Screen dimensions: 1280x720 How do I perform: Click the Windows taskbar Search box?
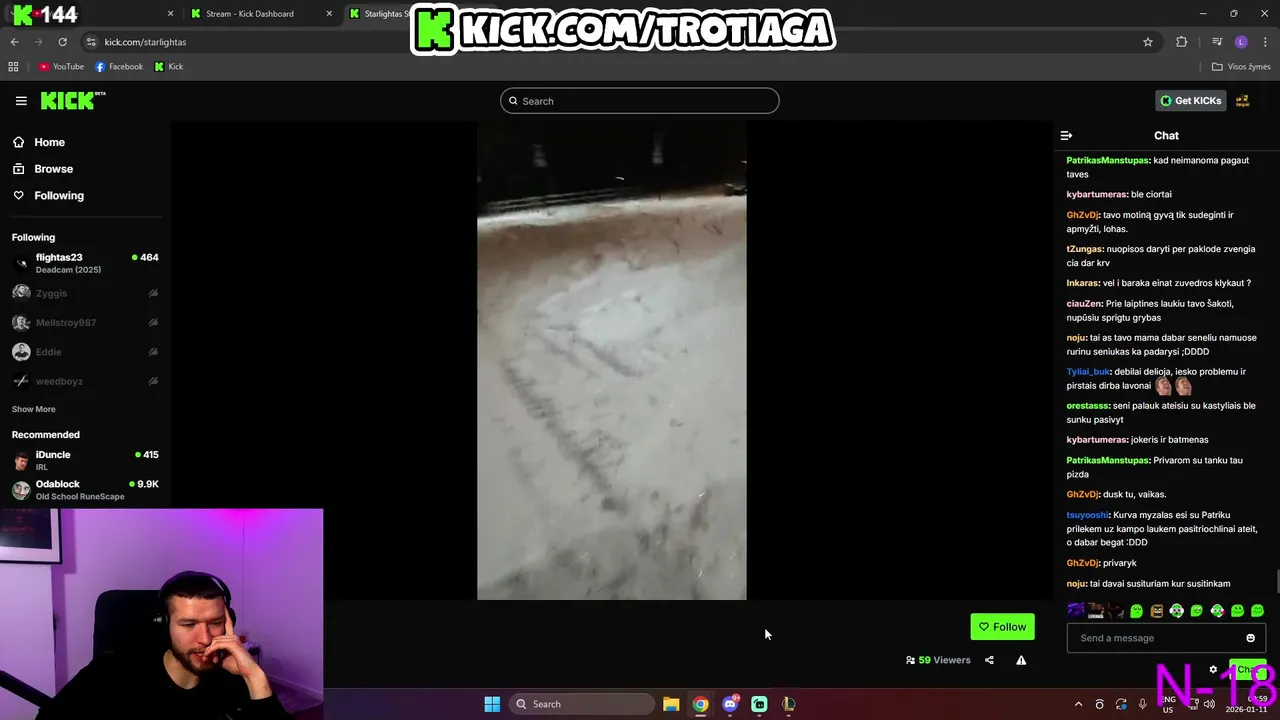pyautogui.click(x=581, y=704)
